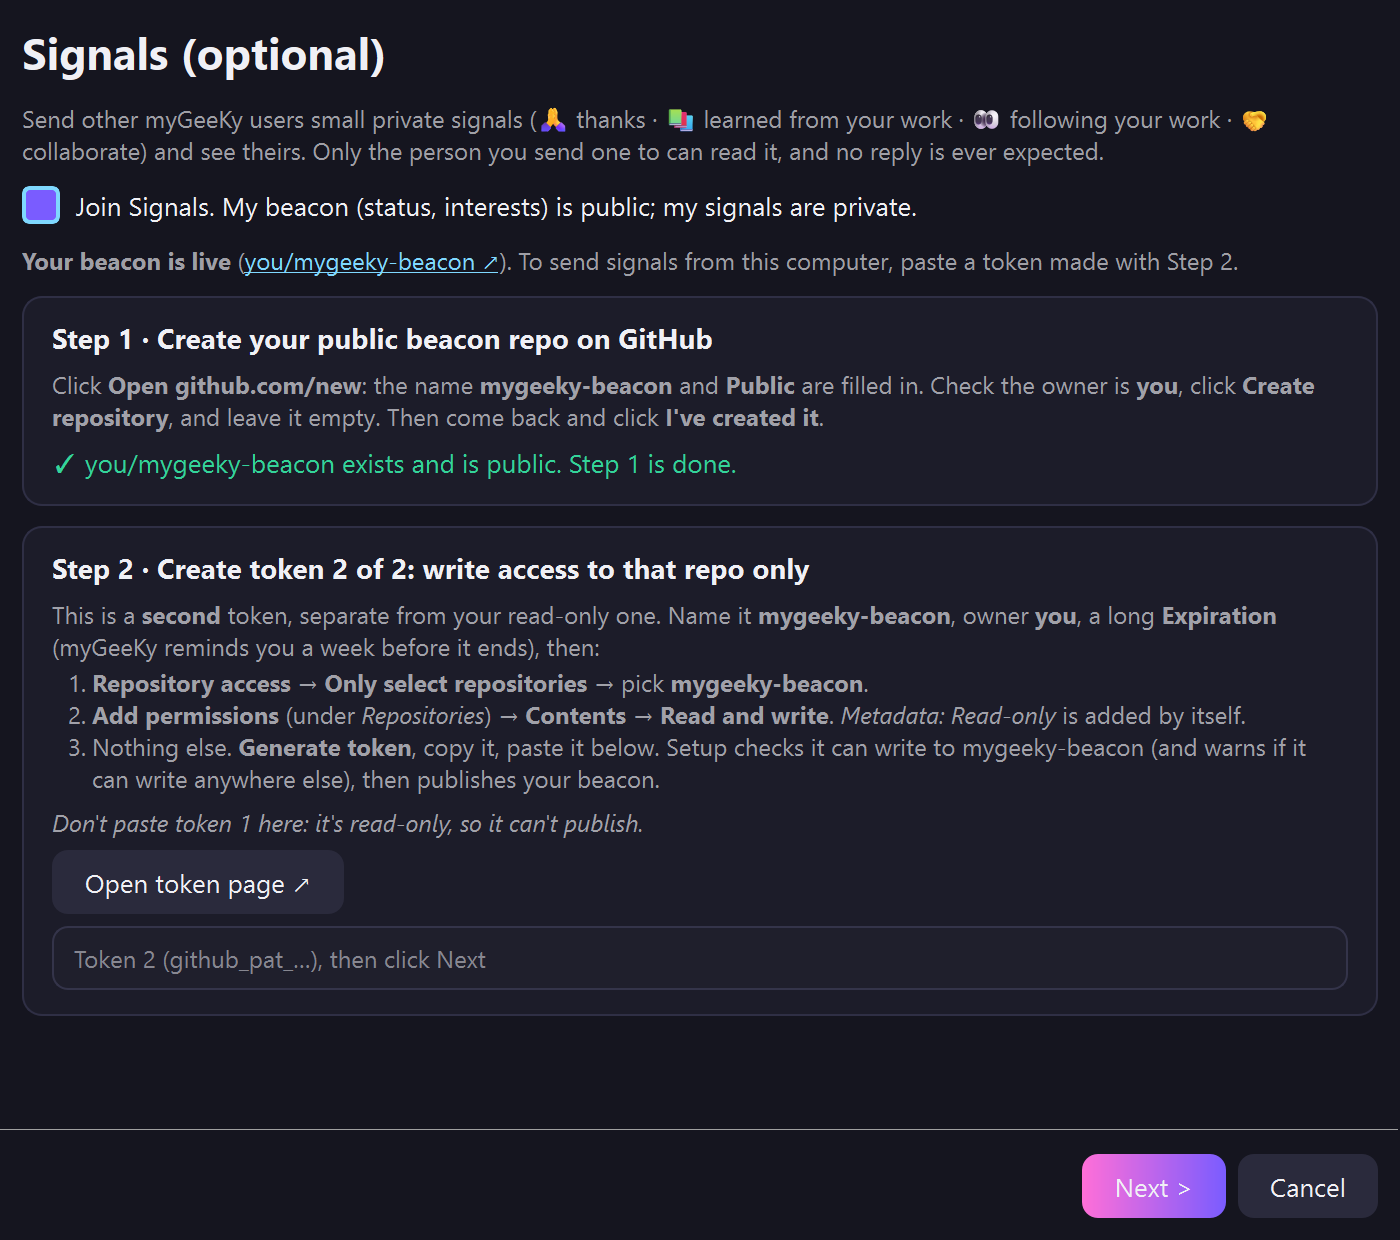Screen dimensions: 1400x1240
Task: Click the 'Don't paste token 1 here' note
Action: pyautogui.click(x=347, y=824)
